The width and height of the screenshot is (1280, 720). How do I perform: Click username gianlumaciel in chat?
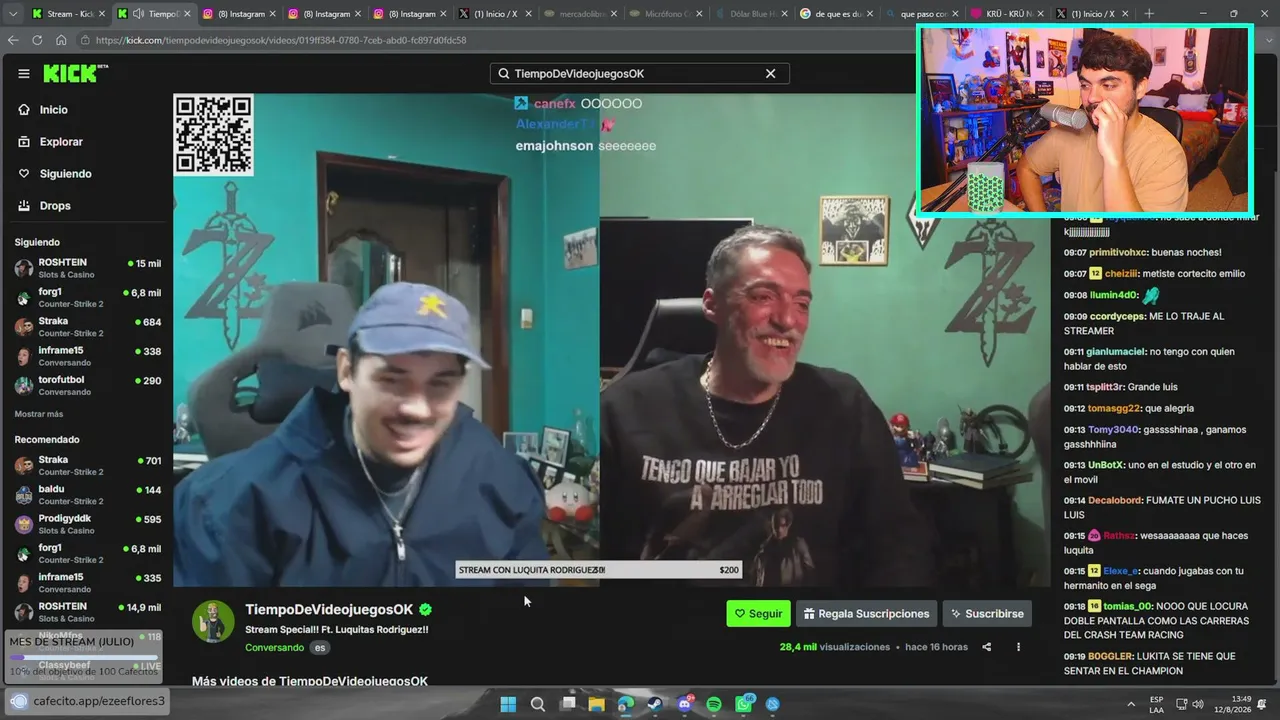(x=1116, y=352)
